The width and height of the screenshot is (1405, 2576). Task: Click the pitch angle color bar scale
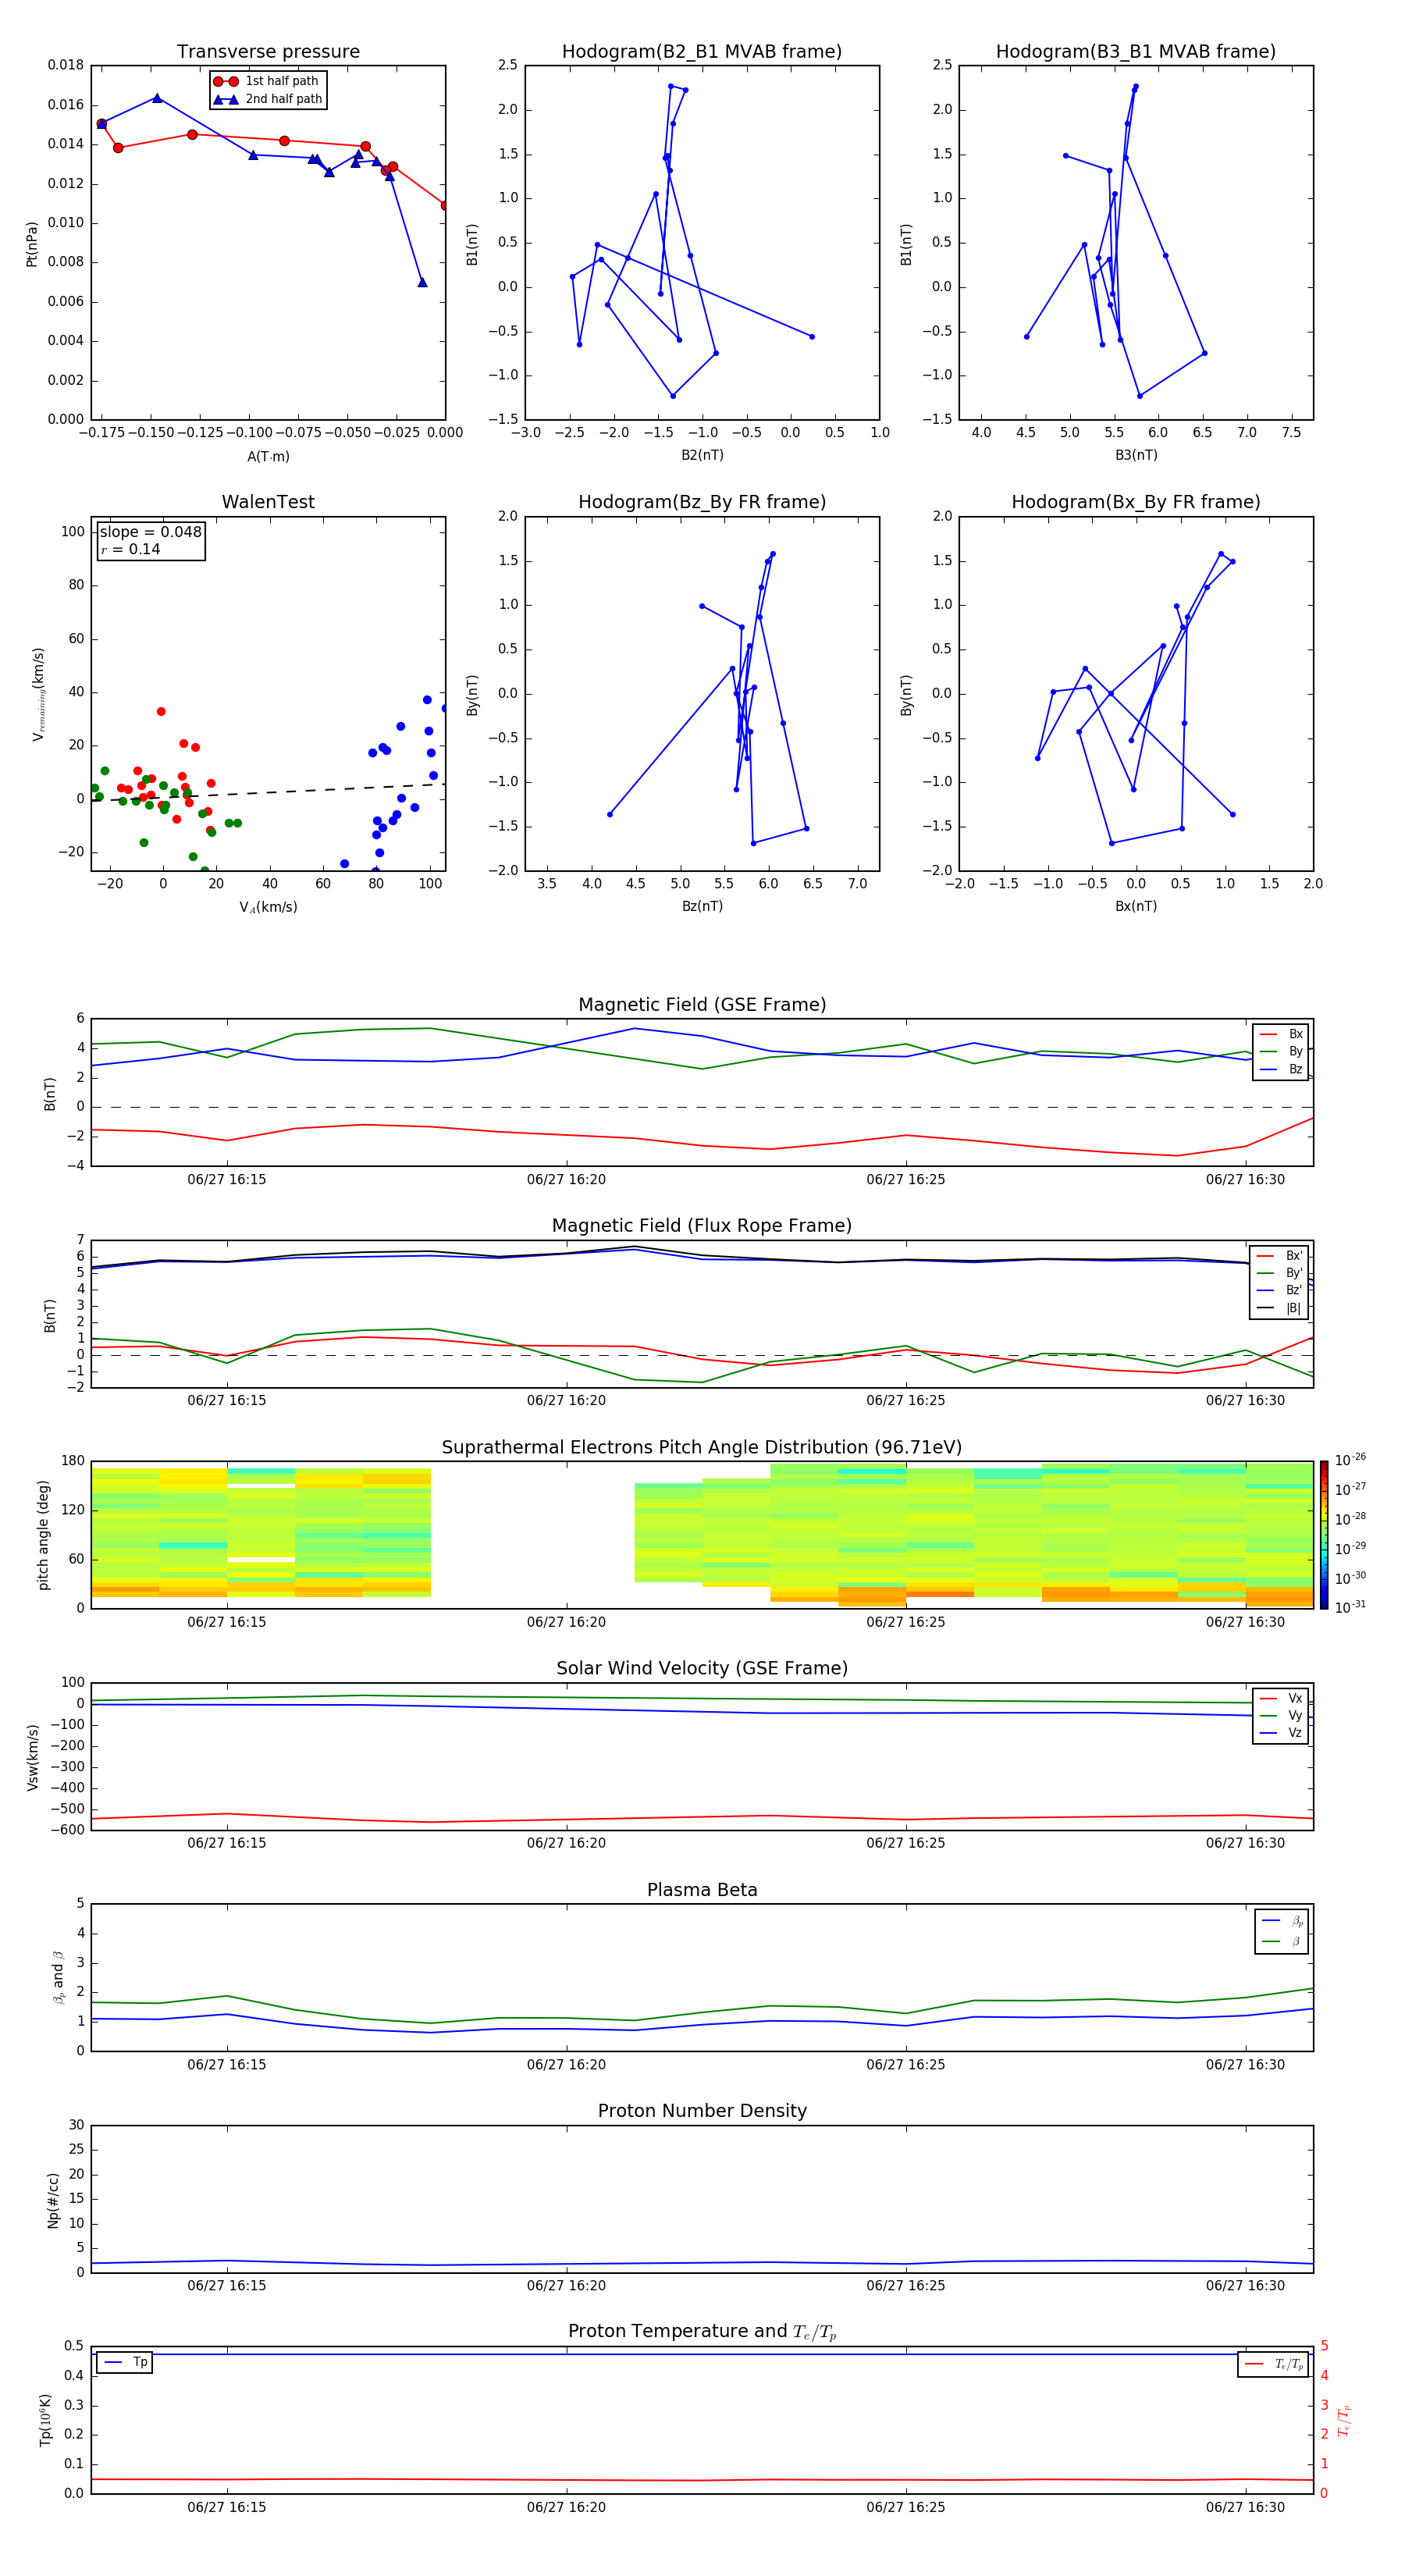1324,1534
